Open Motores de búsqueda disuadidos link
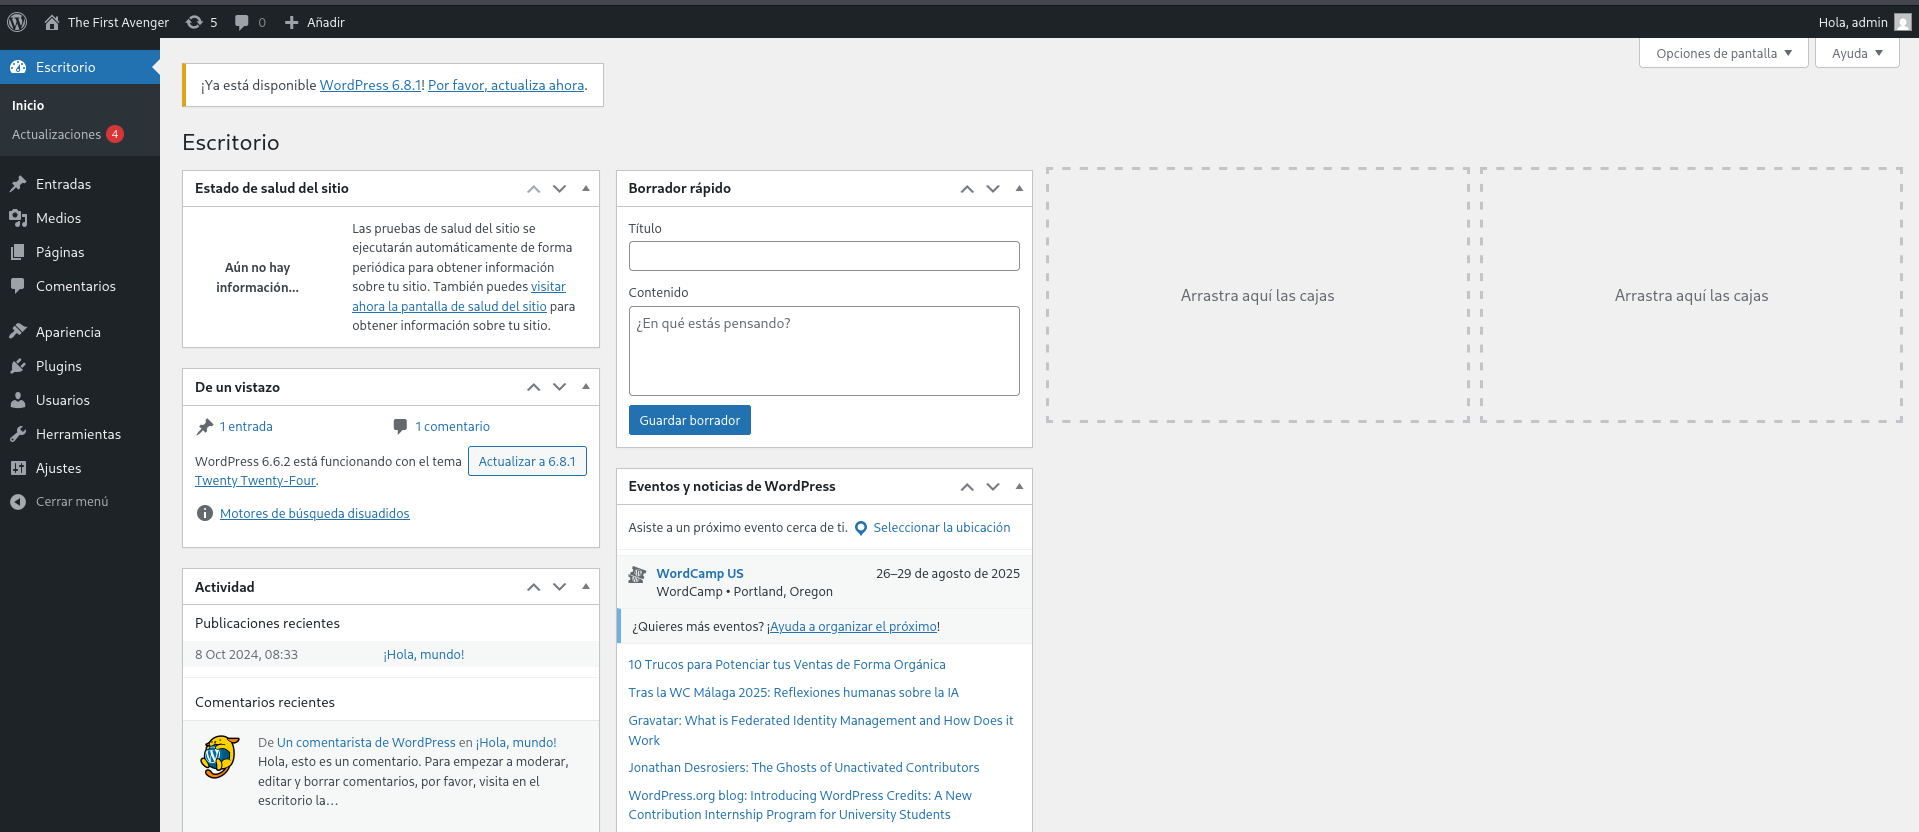This screenshot has width=1919, height=832. [x=315, y=513]
